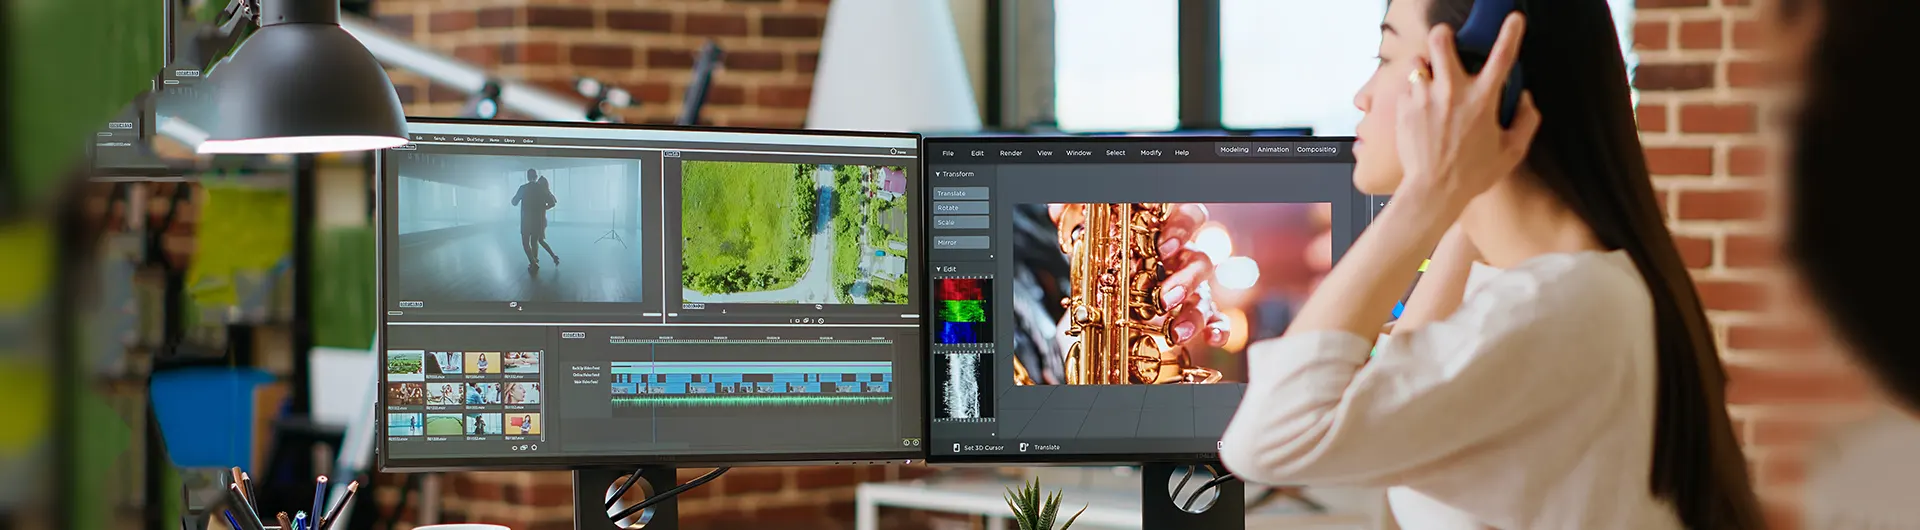Open the Modify menu

[x=1151, y=153]
